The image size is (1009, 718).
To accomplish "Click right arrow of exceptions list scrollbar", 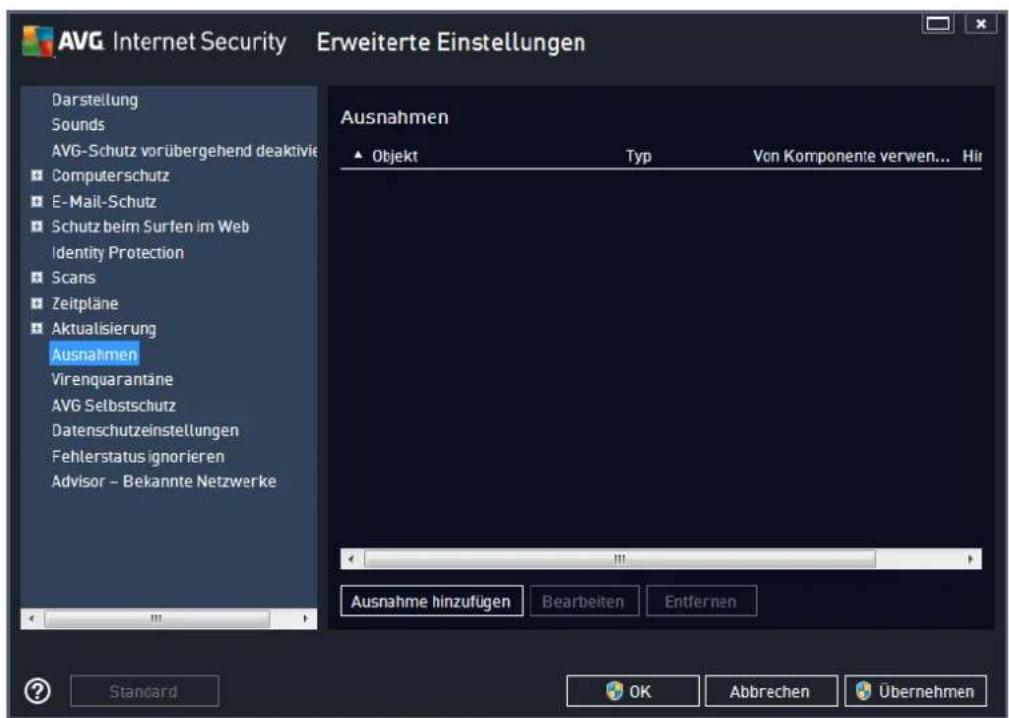I will pyautogui.click(x=970, y=559).
